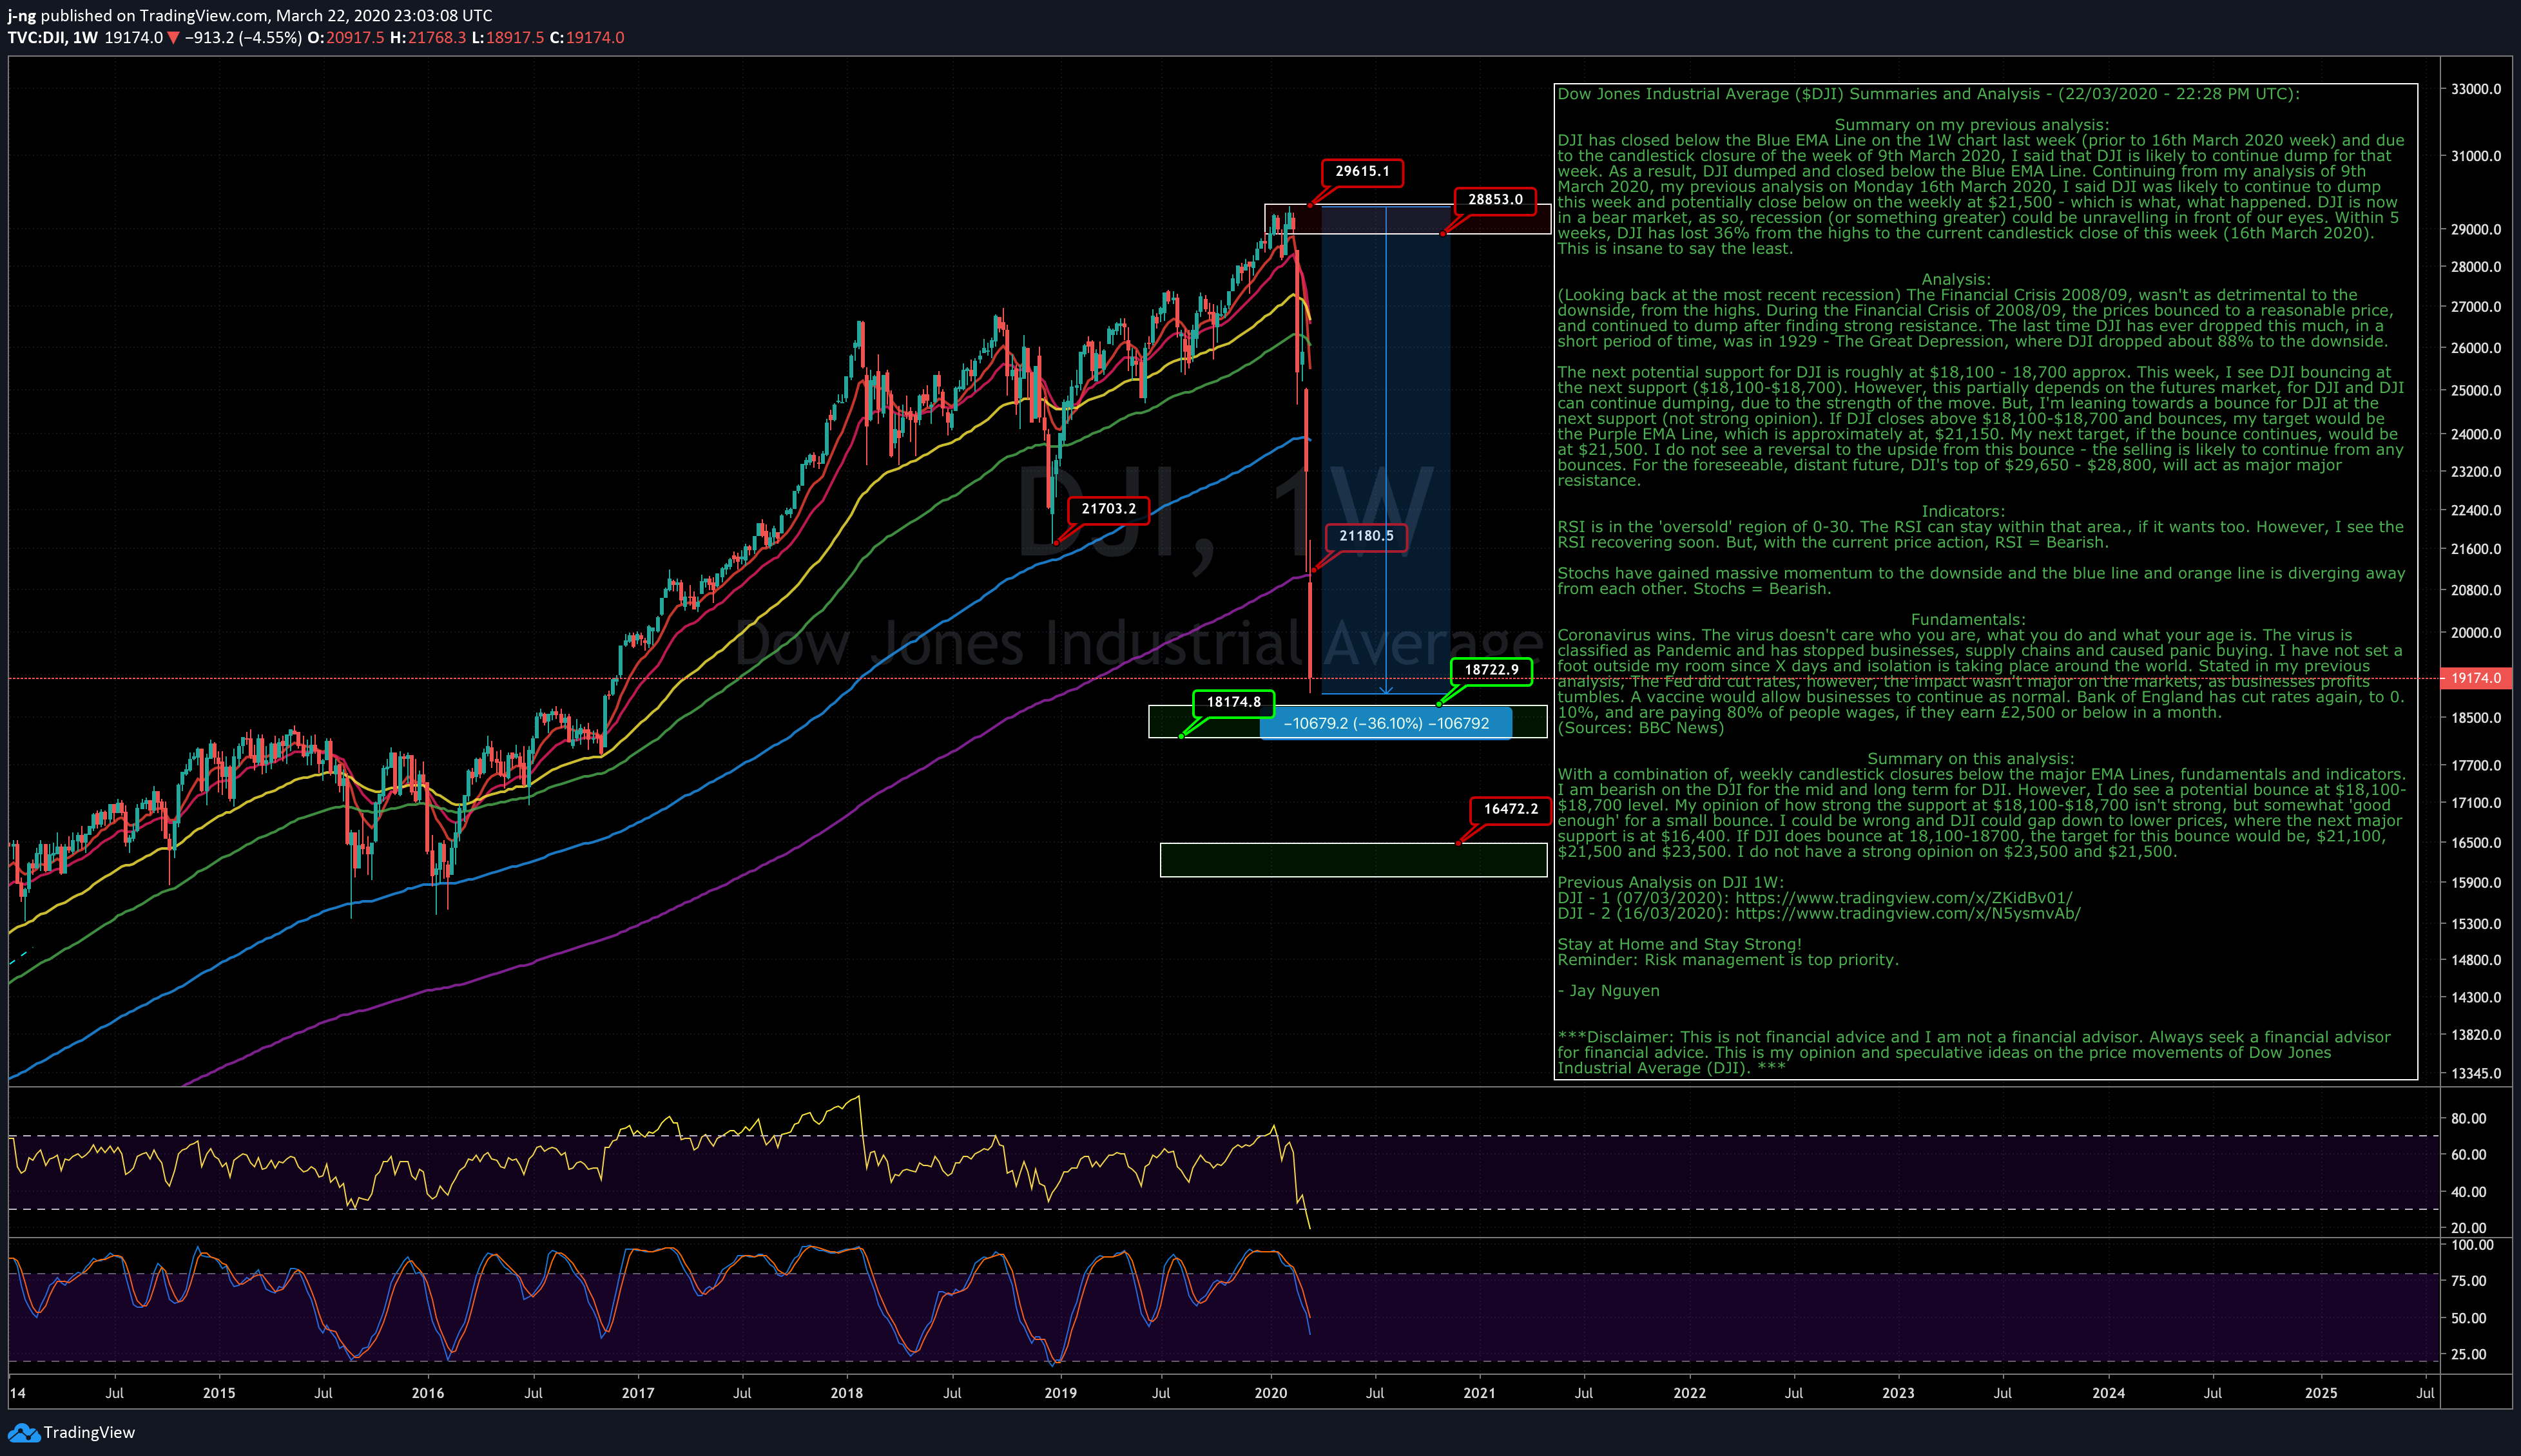Click the 2018 label on the time axis
This screenshot has width=2521, height=1456.
coord(846,1393)
